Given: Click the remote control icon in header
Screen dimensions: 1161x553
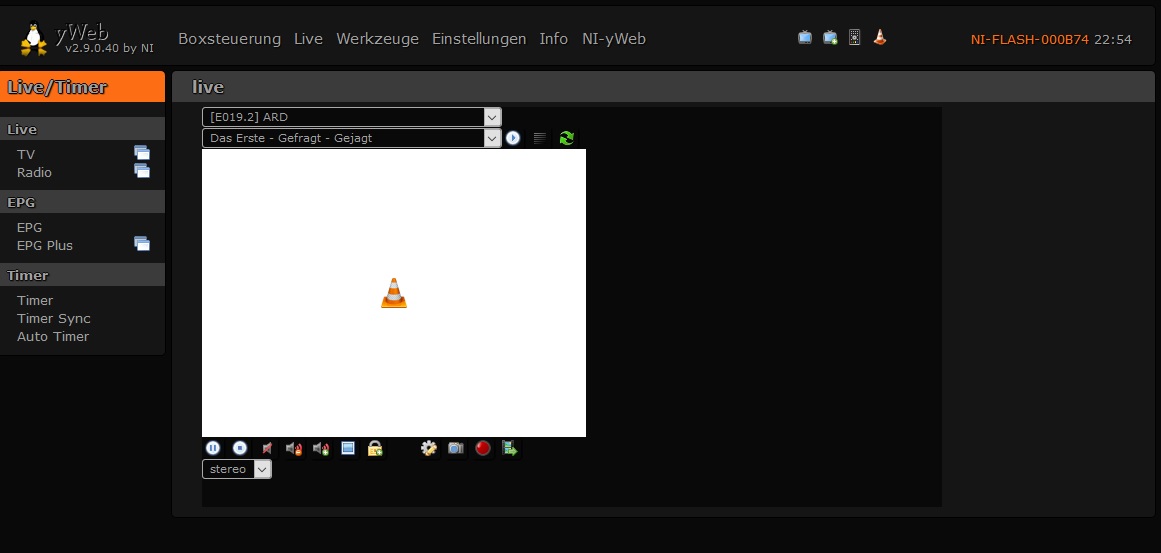Looking at the screenshot, I should coord(854,37).
